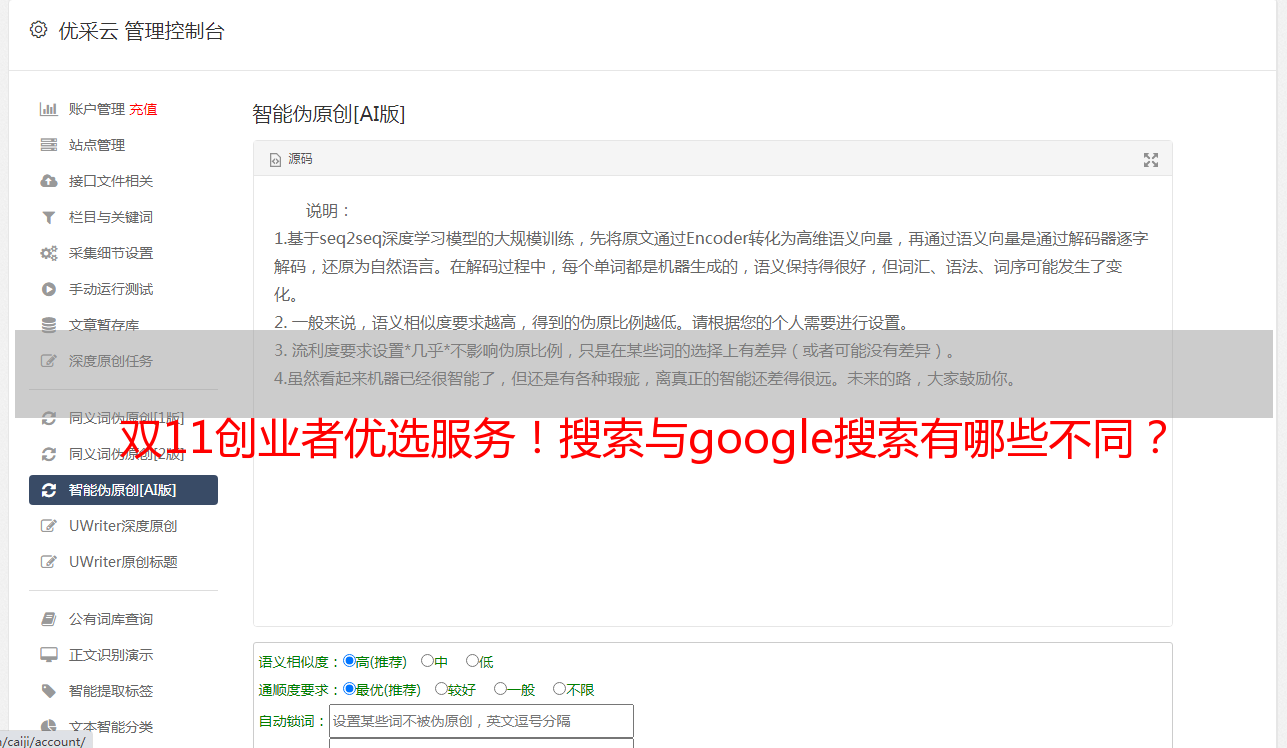Screen dimensions: 1287x748
Task: Click the gear icon beside 优采云 管理控制台
Action: (x=38, y=30)
